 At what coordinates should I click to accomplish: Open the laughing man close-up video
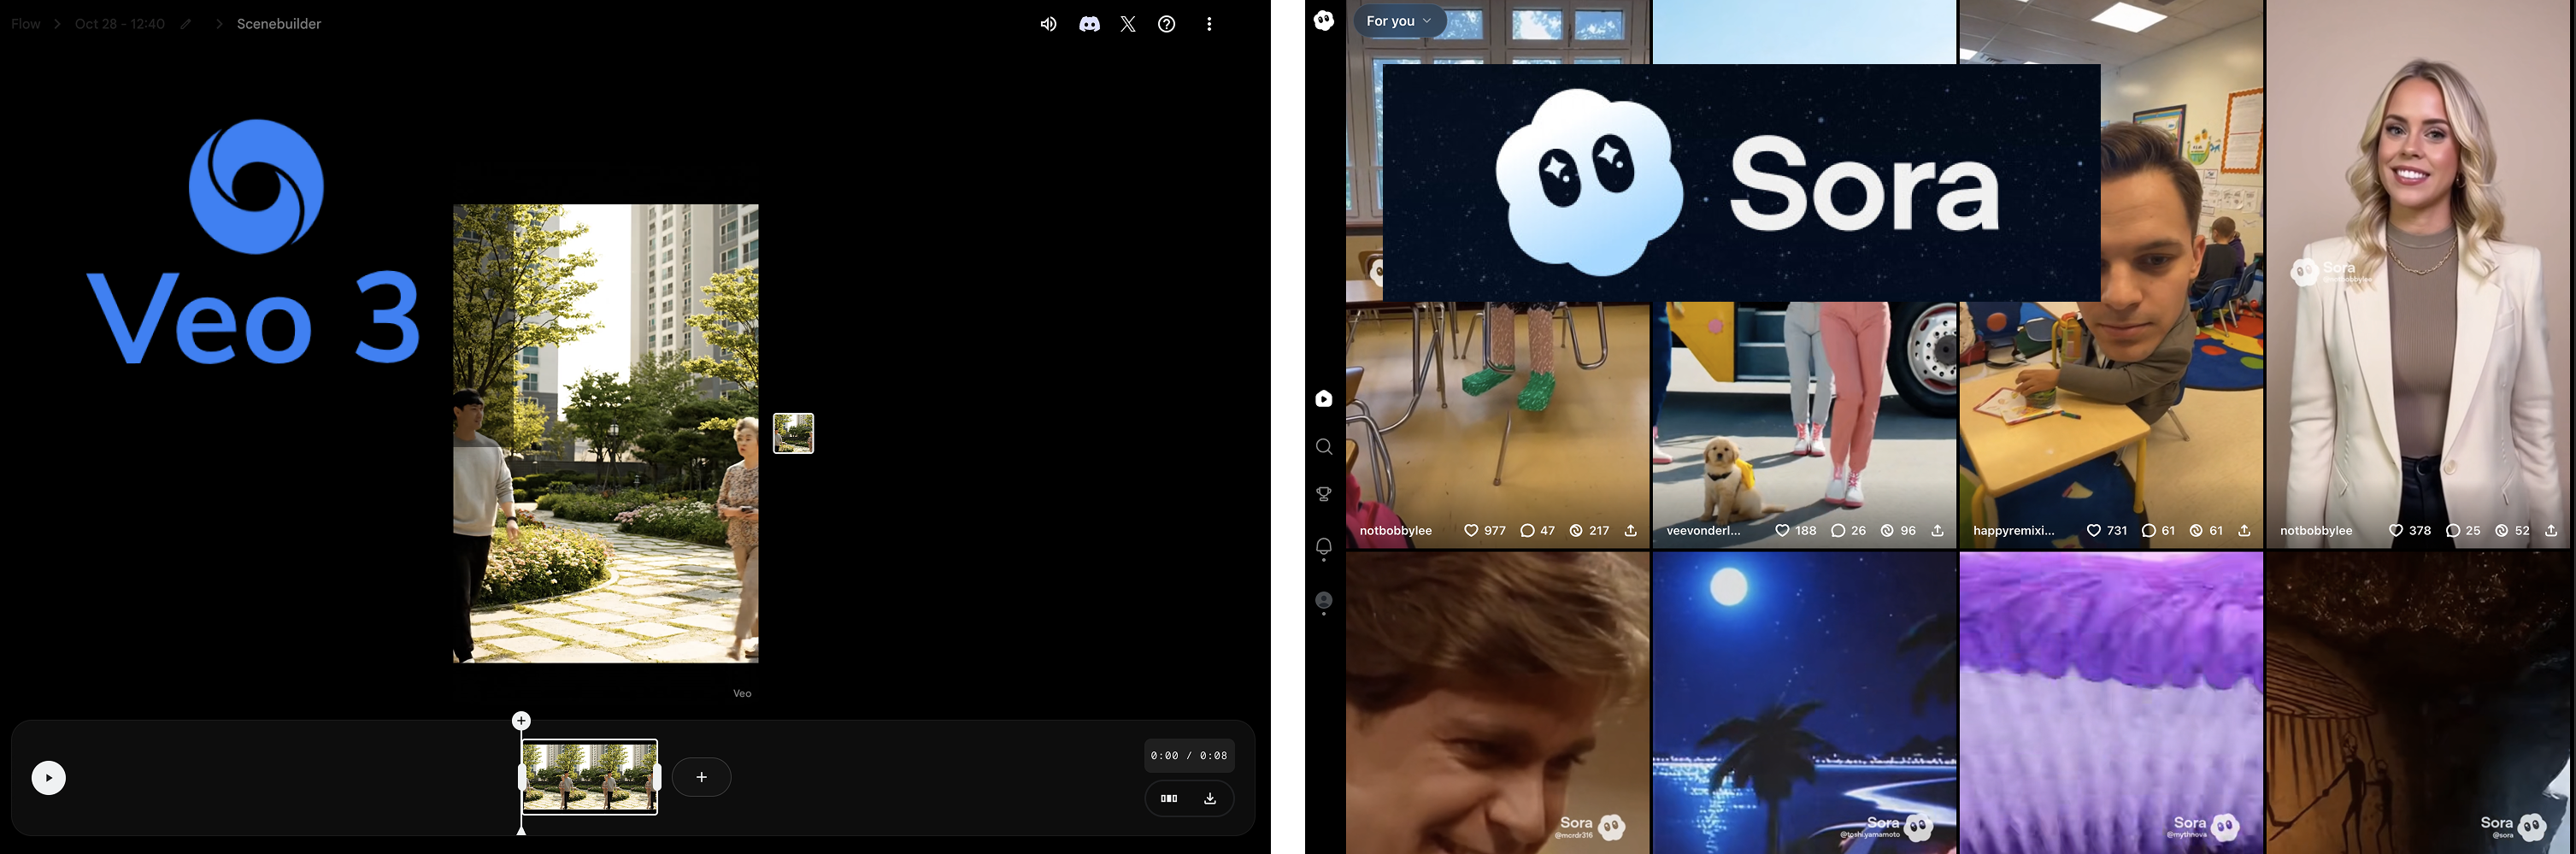1497,703
